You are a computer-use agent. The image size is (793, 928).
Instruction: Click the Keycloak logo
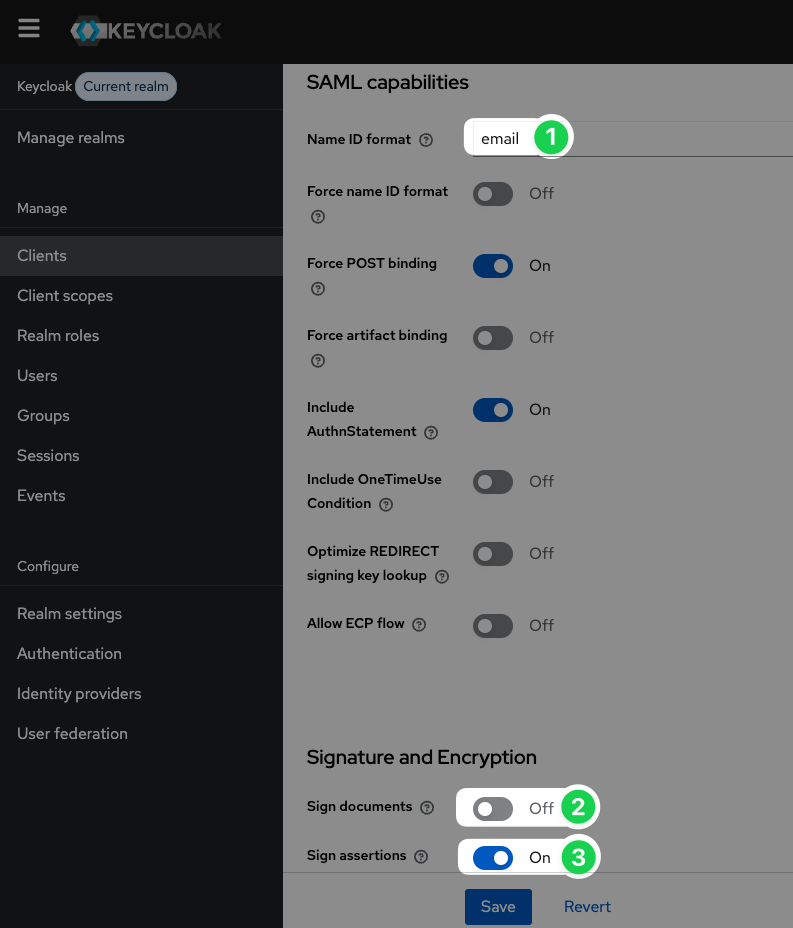tap(146, 31)
